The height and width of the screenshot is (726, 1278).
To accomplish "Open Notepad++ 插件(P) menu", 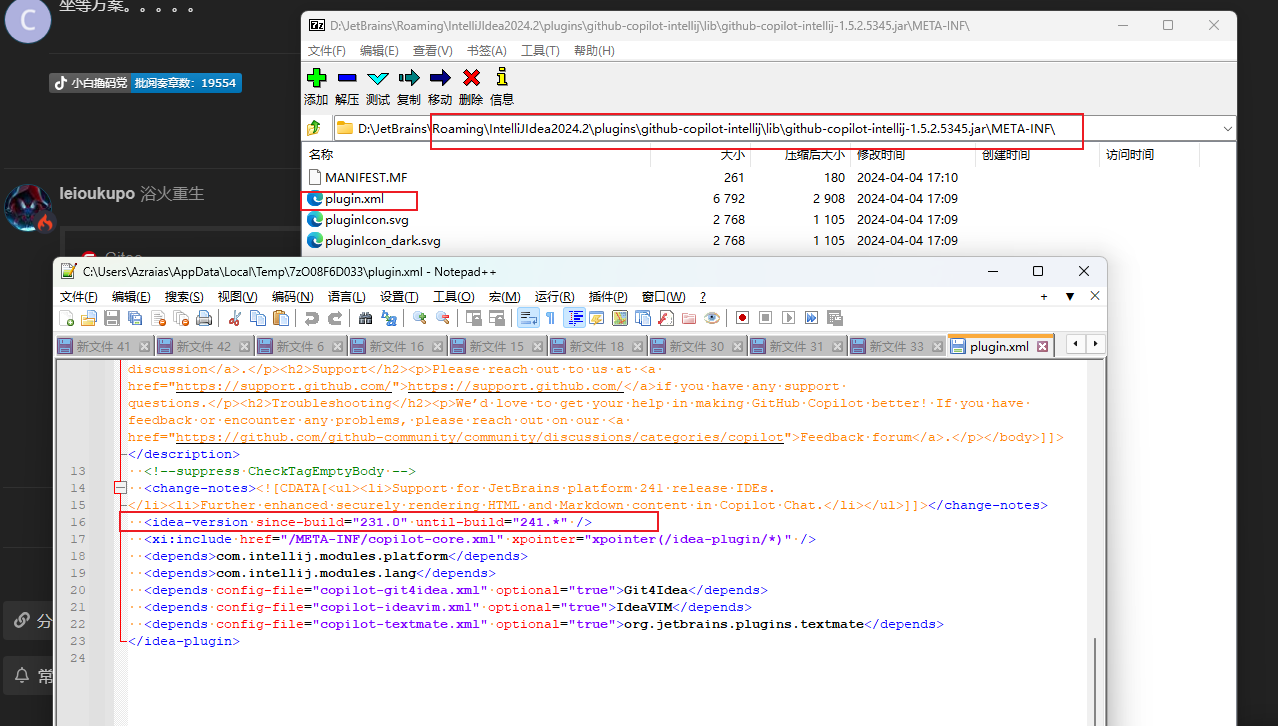I will pyautogui.click(x=608, y=297).
